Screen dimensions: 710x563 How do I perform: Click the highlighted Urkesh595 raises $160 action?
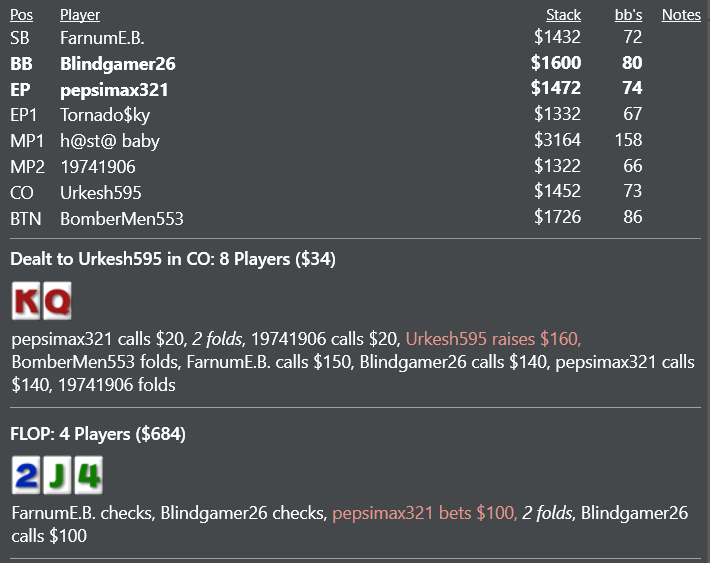(x=494, y=339)
